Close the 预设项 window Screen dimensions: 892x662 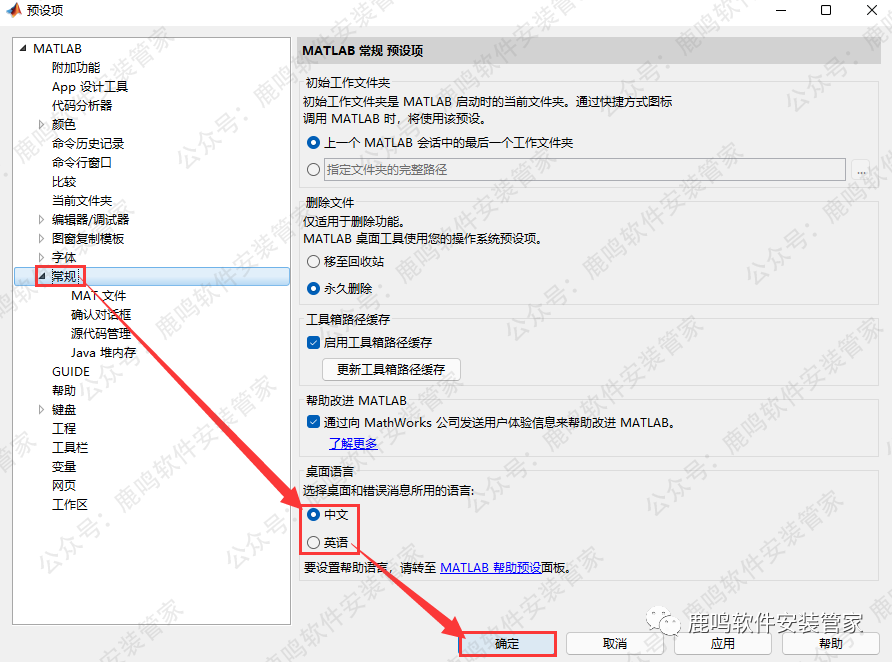[x=872, y=10]
